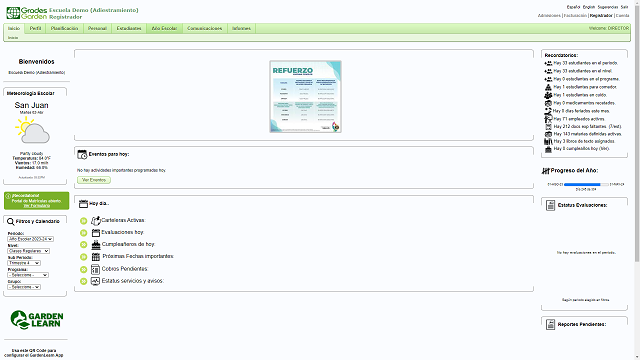The image size is (640, 360).
Task: Switch language to English
Action: click(589, 7)
